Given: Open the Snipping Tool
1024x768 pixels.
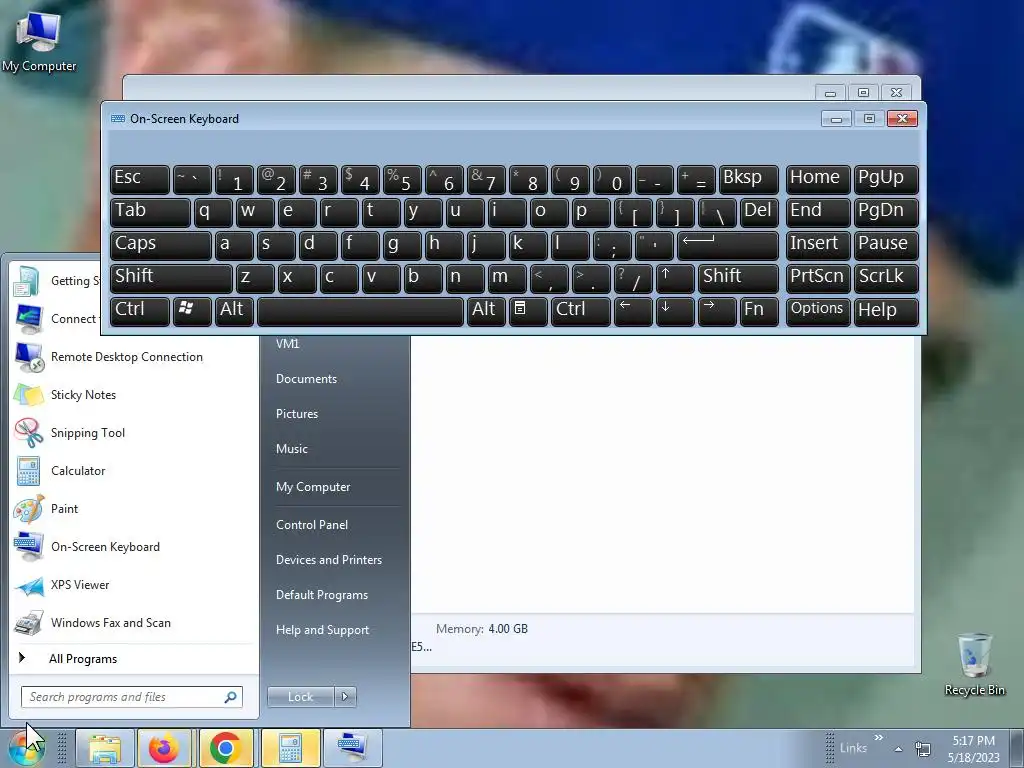Looking at the screenshot, I should [88, 433].
